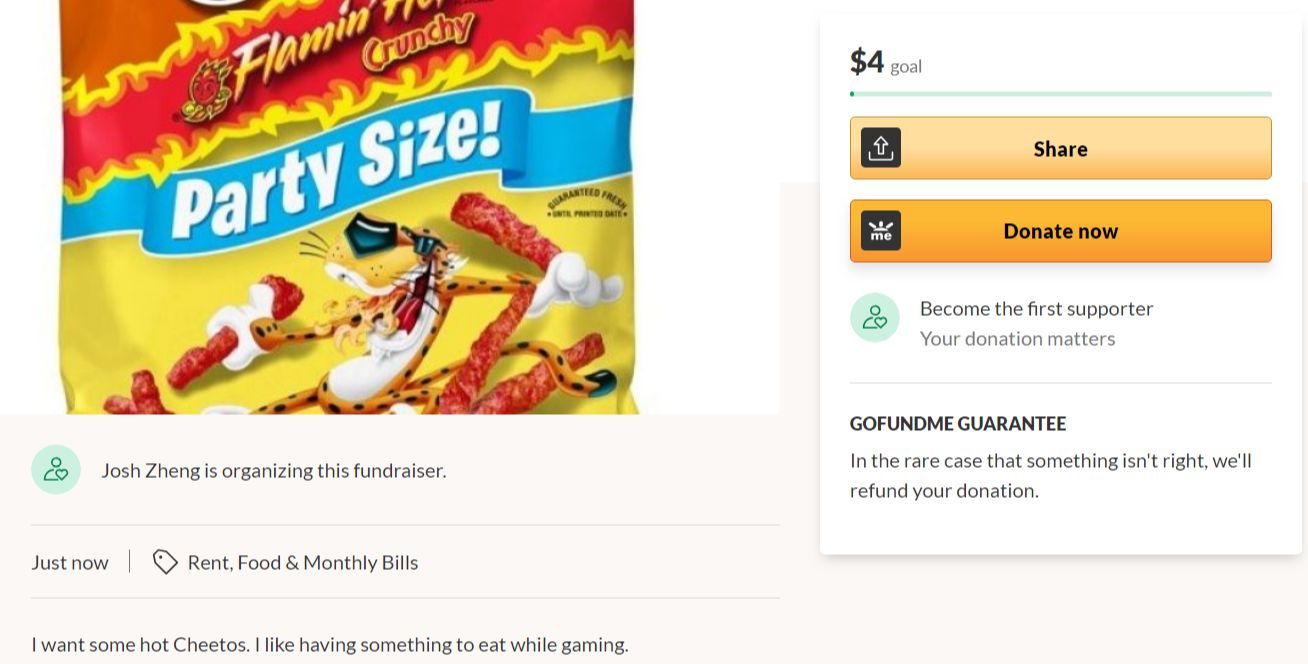
Task: Click Josh Zheng's organizer avatar icon
Action: [x=55, y=468]
